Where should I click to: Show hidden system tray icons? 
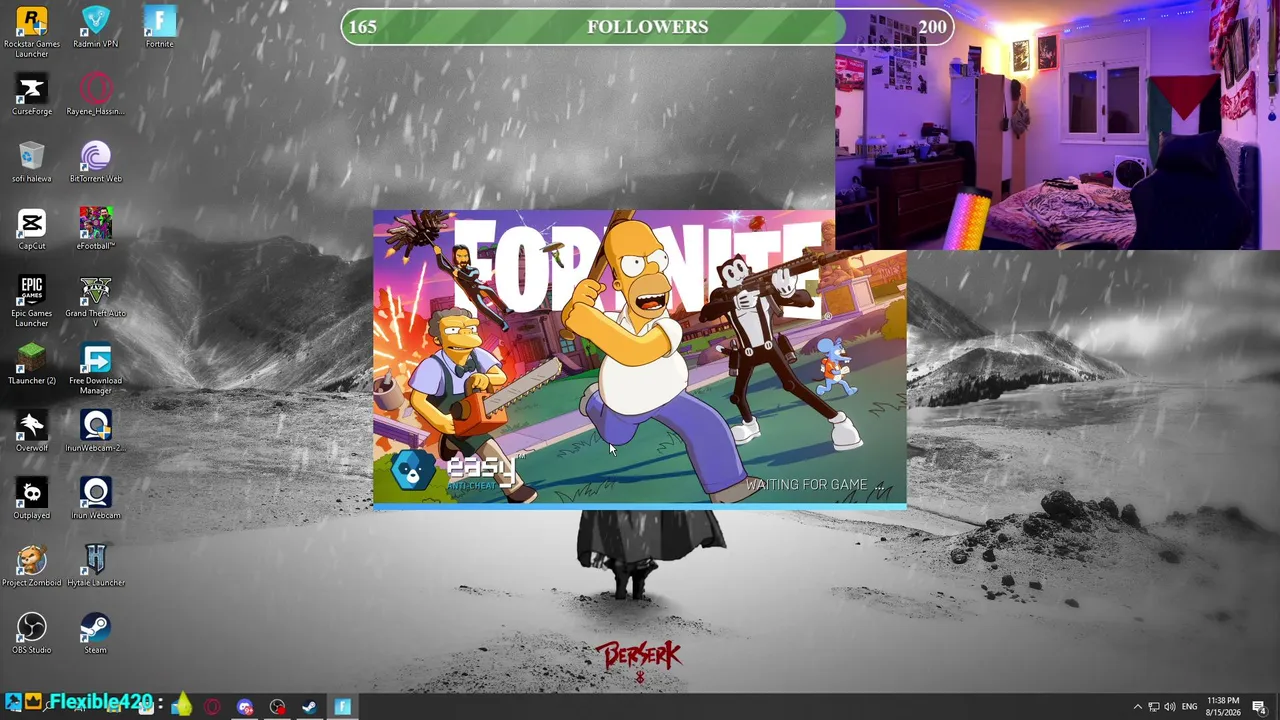coord(1137,707)
